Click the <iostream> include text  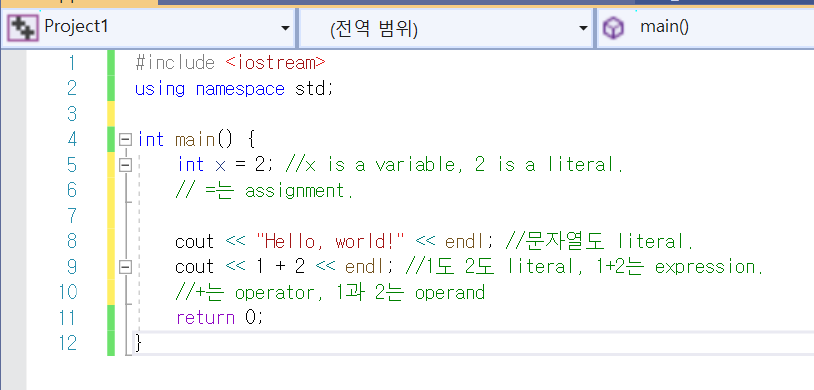point(276,63)
